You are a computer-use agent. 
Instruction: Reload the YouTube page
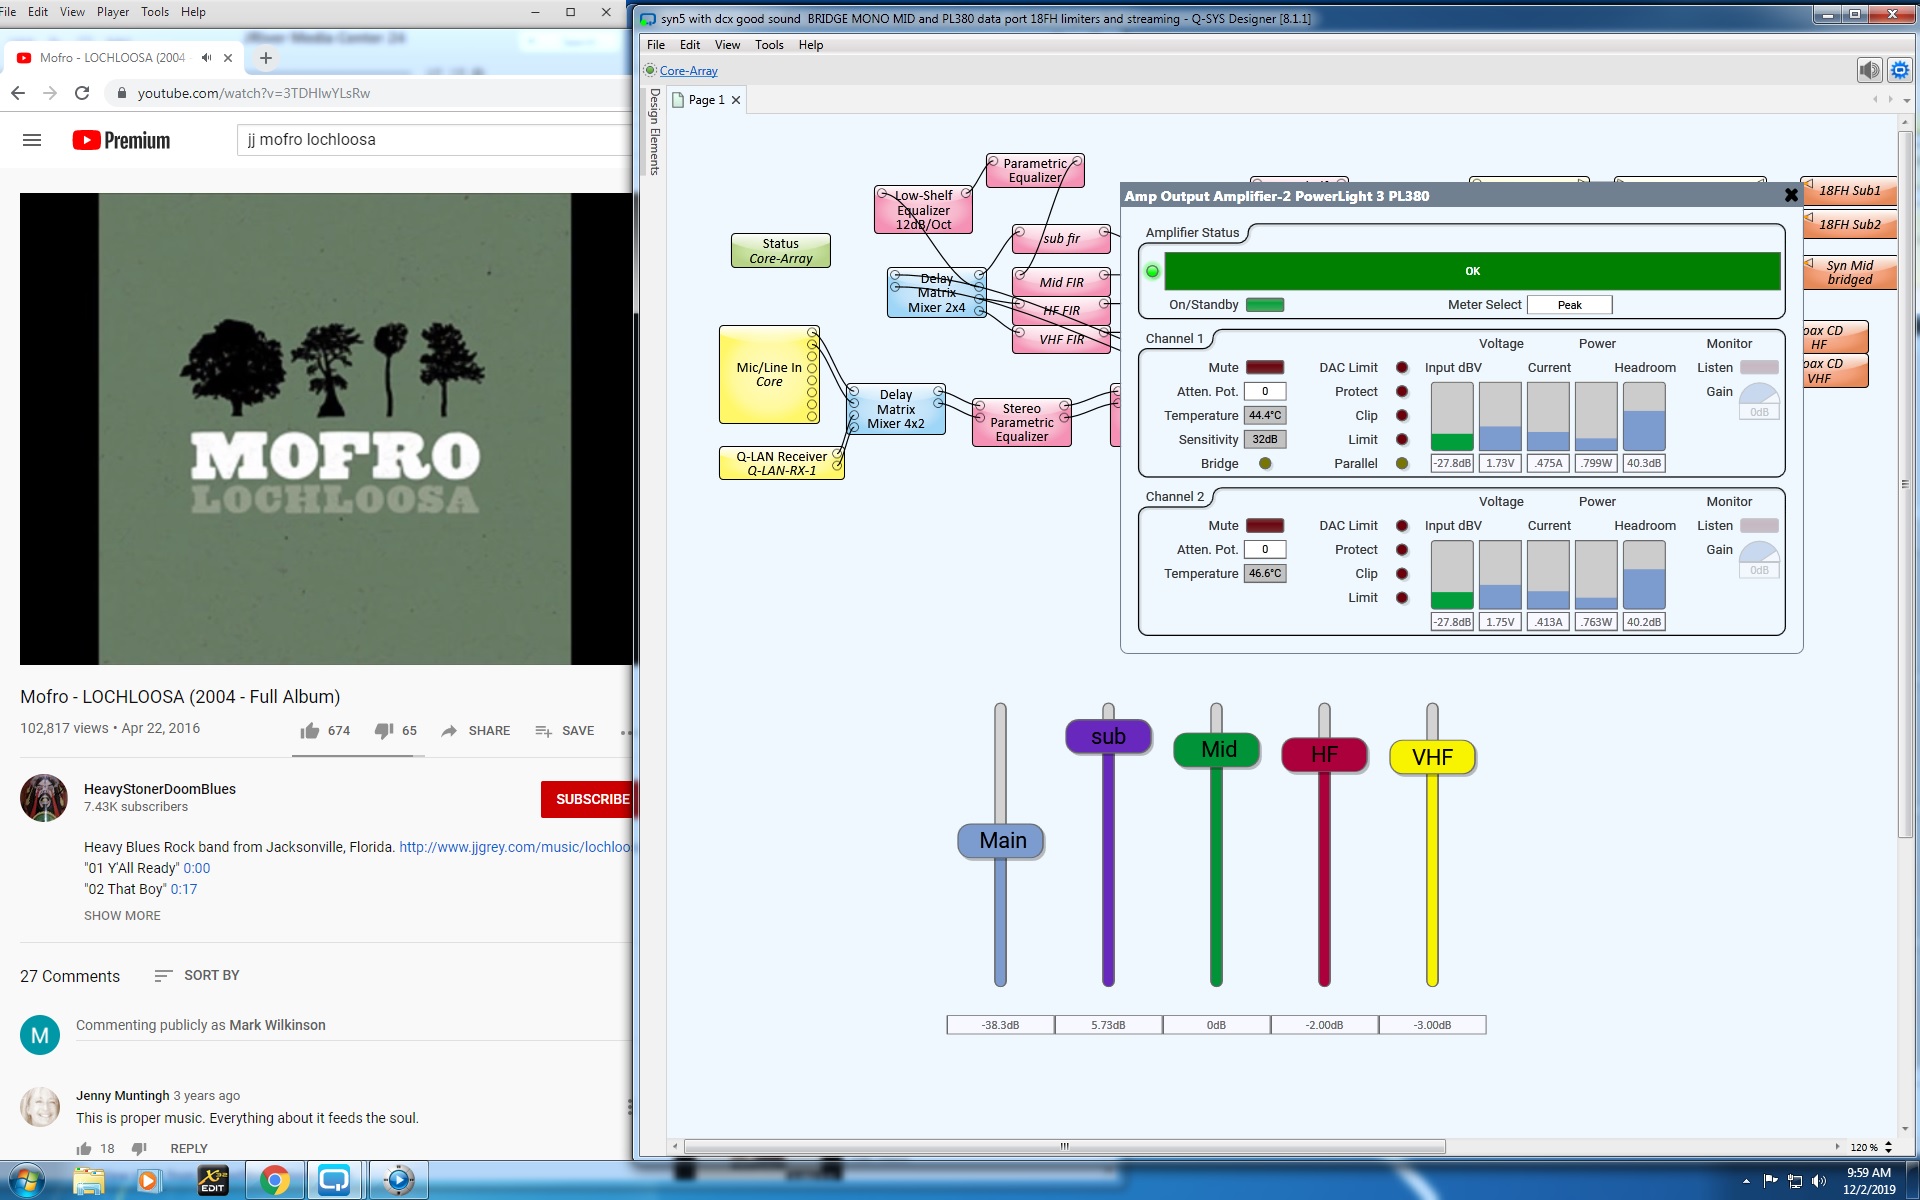tap(82, 93)
